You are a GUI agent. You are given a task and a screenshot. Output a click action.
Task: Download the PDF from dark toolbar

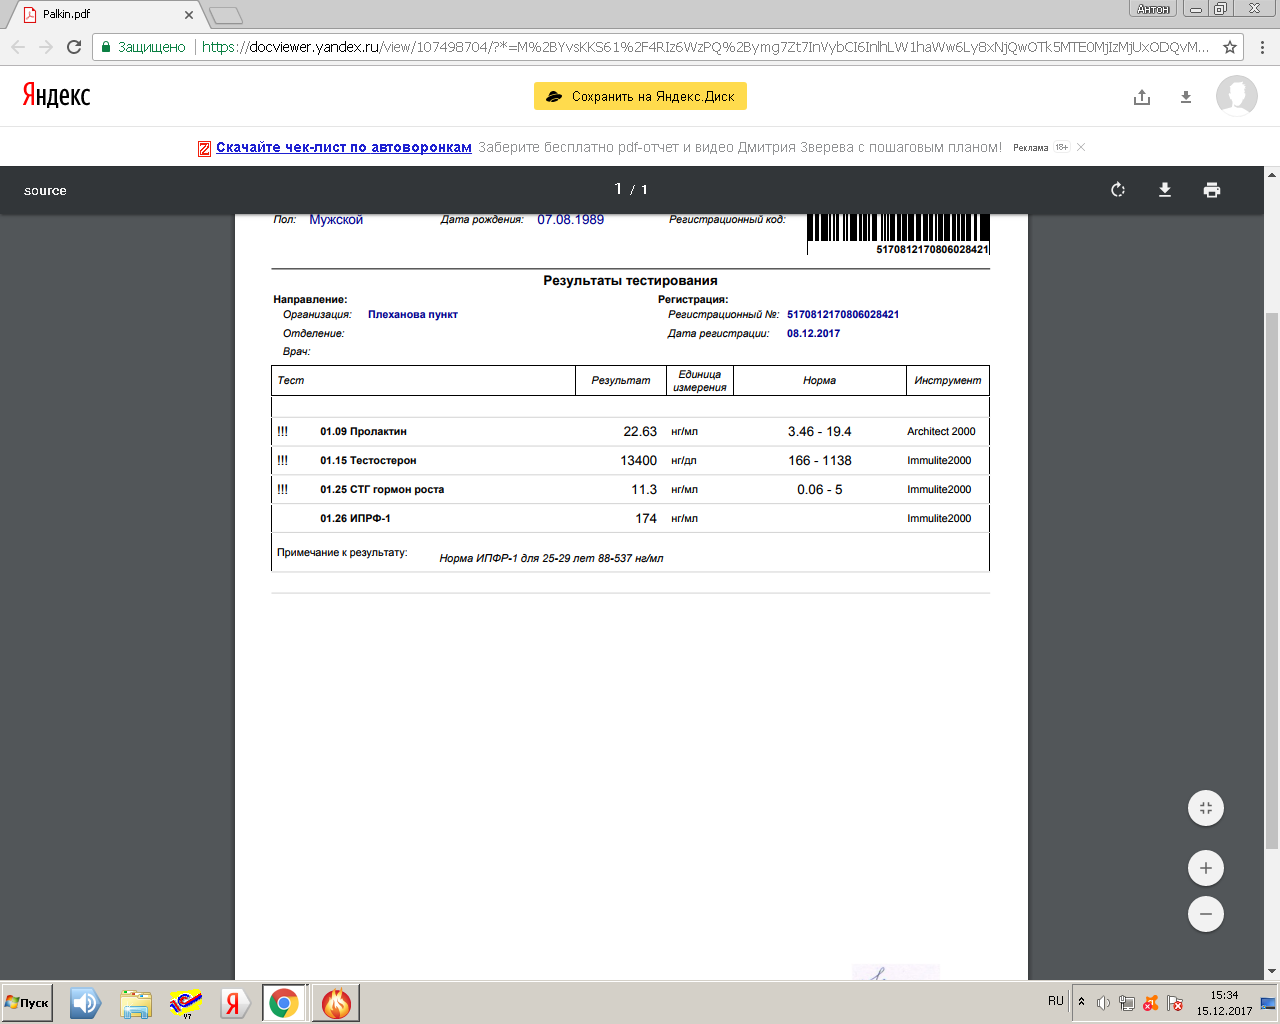pos(1165,190)
